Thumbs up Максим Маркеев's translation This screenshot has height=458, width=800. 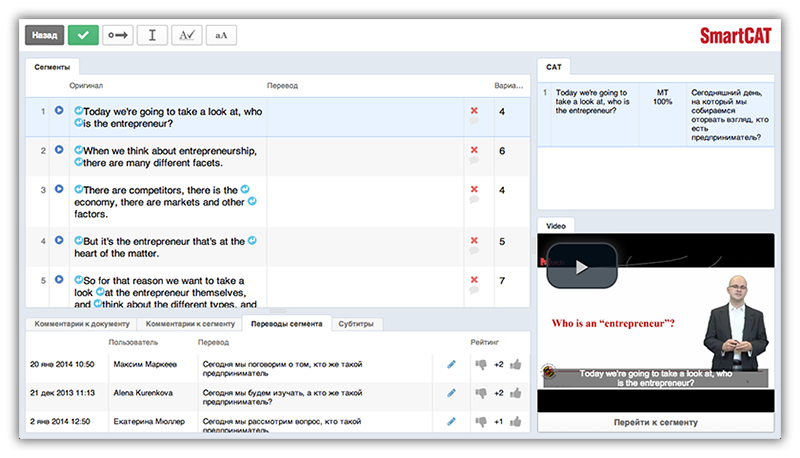point(516,364)
